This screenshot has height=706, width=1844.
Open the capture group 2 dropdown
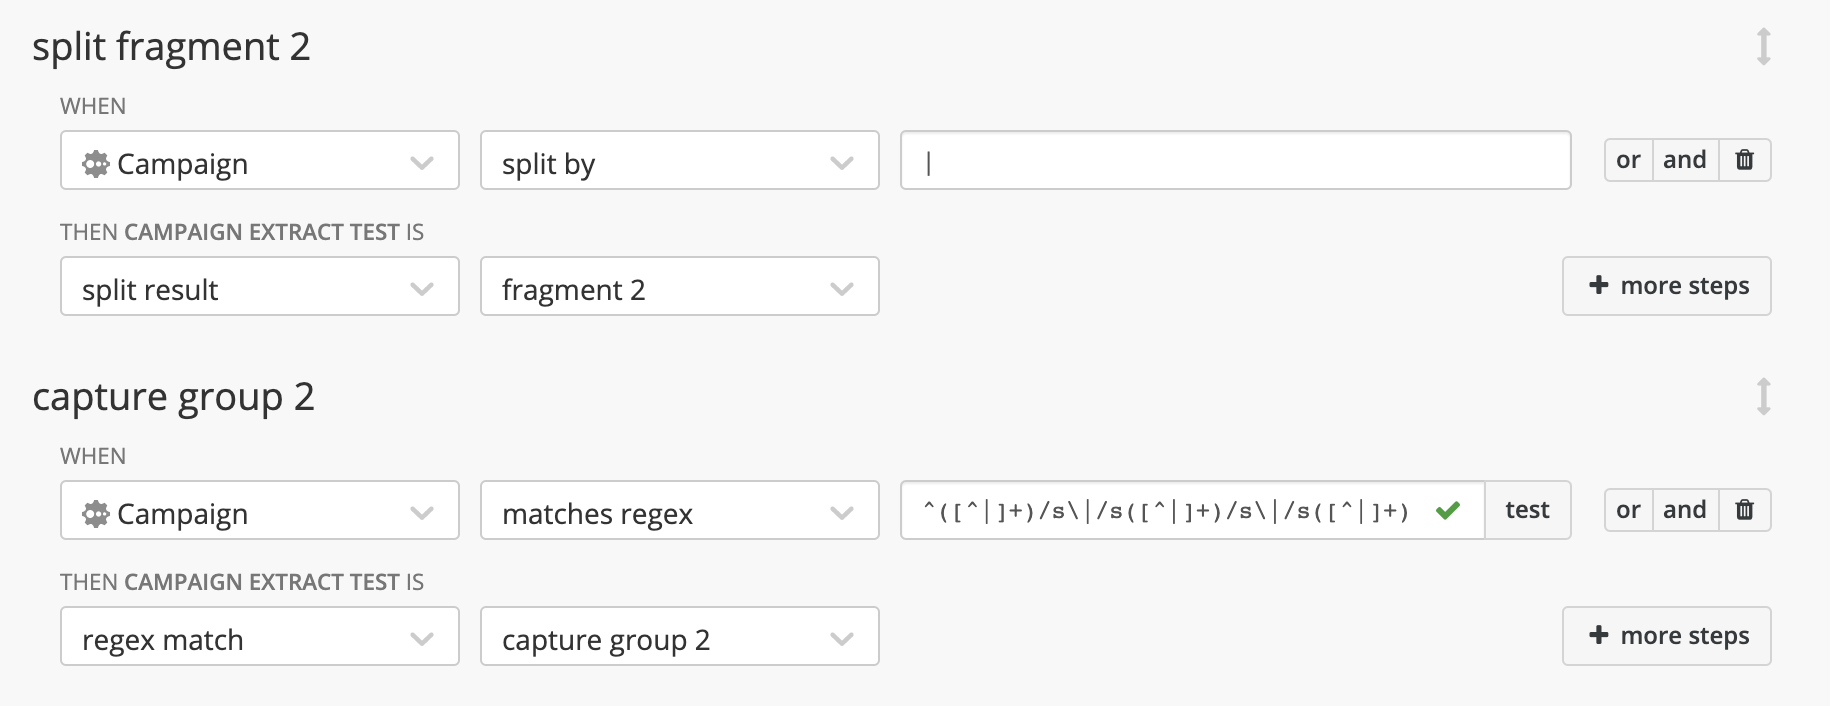[x=680, y=638]
